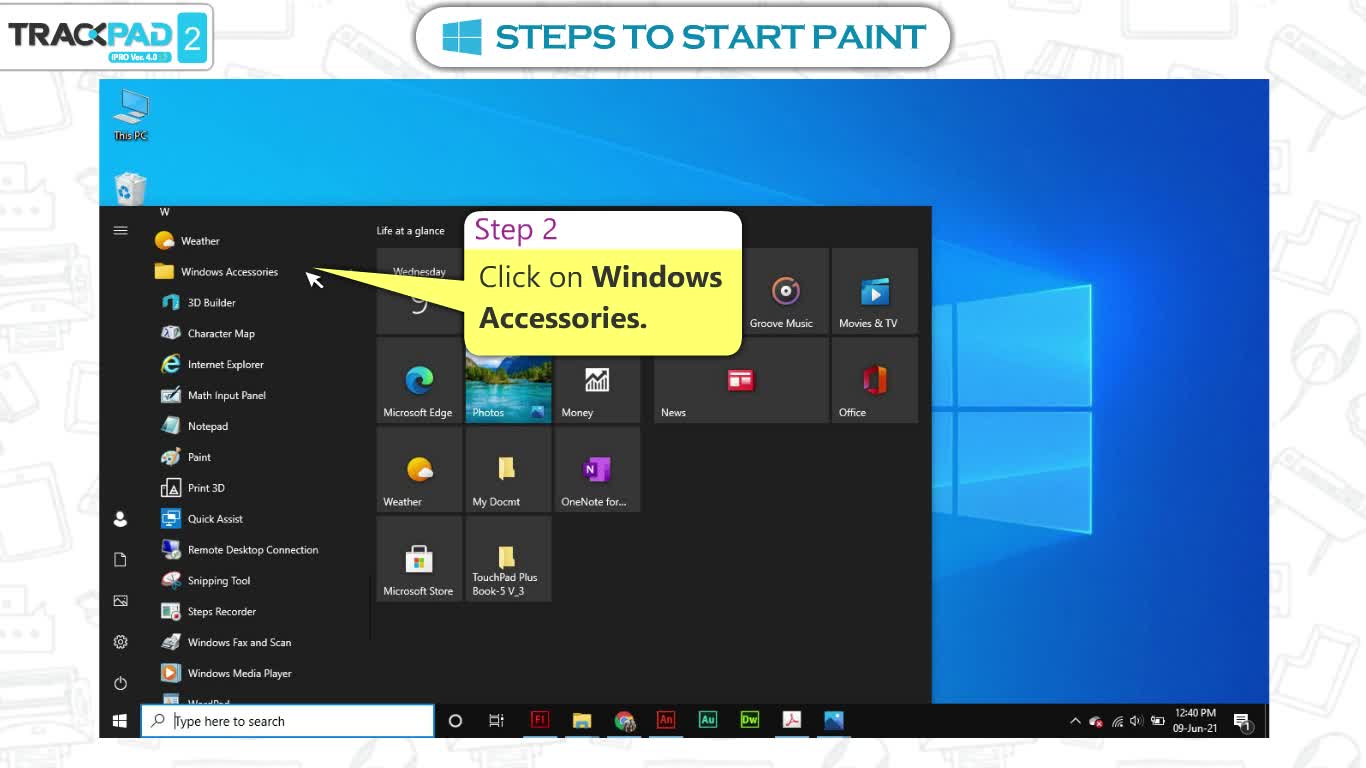Open 3D Builder from the list
The height and width of the screenshot is (768, 1366).
click(198, 303)
